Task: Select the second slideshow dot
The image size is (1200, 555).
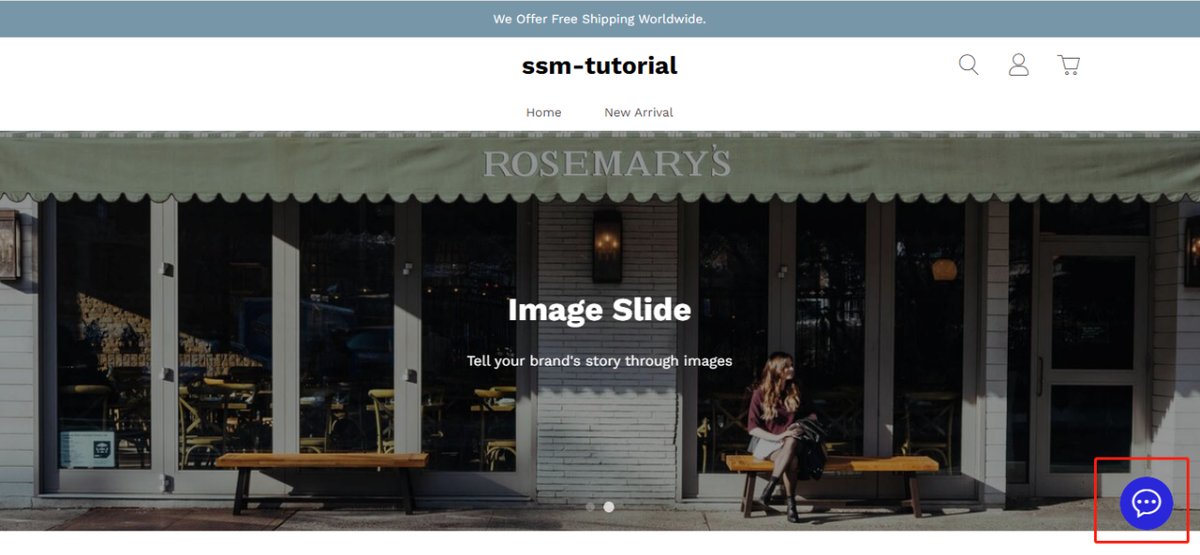Action: coord(609,507)
